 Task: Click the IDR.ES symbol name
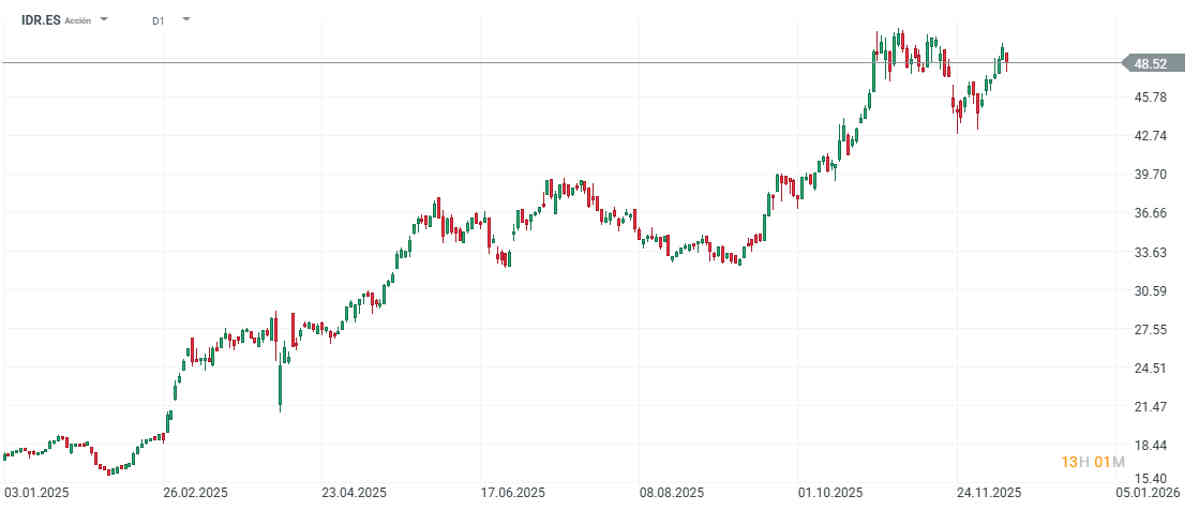(40, 20)
